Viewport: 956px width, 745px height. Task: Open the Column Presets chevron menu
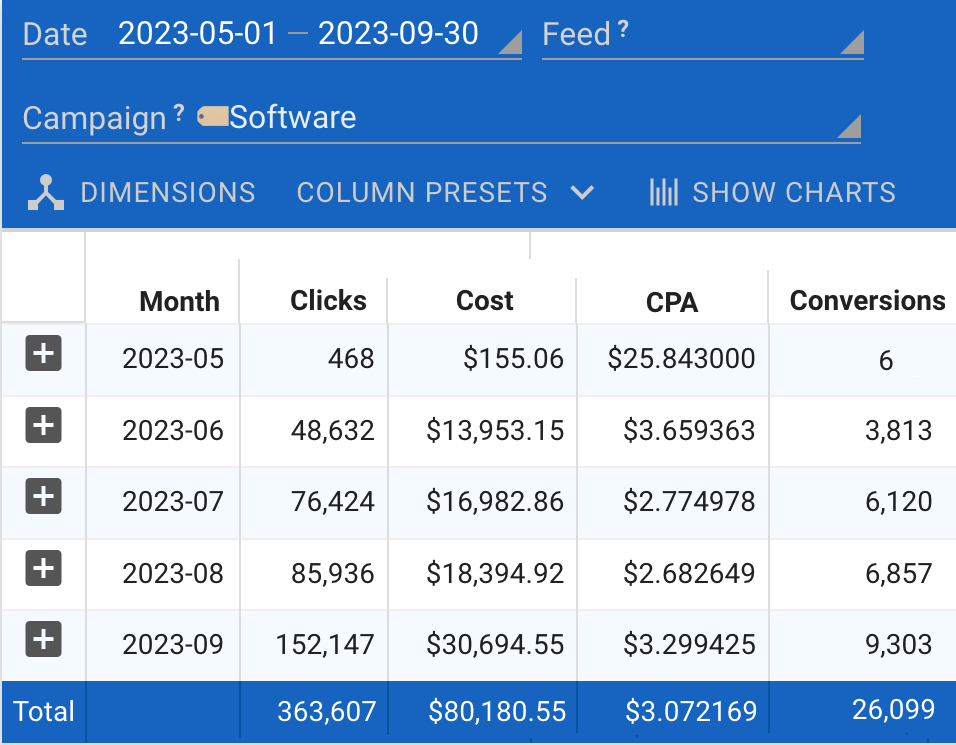tap(582, 192)
